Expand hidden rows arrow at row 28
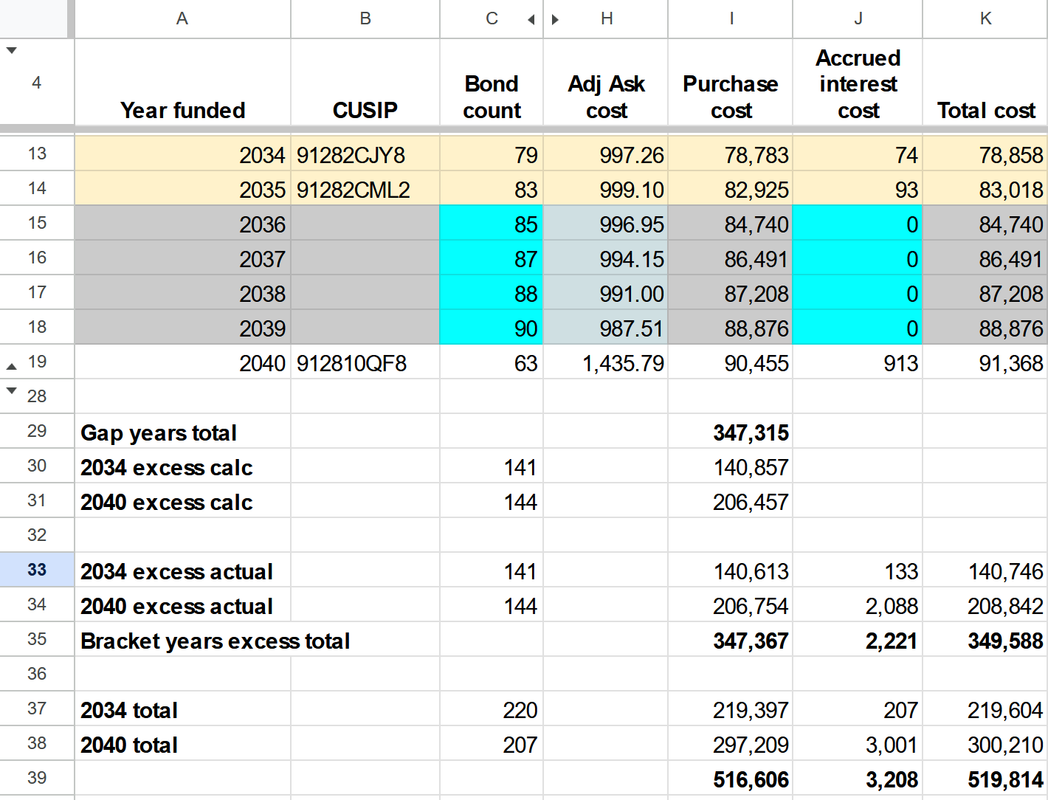 coord(11,390)
